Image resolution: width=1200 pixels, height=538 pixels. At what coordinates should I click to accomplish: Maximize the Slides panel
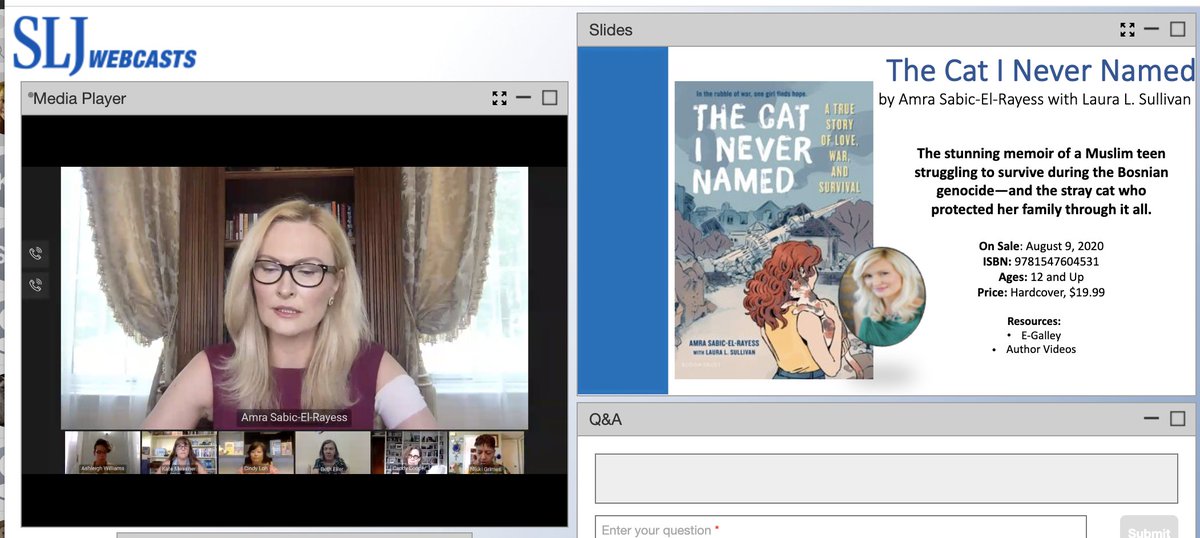pyautogui.click(x=1177, y=29)
